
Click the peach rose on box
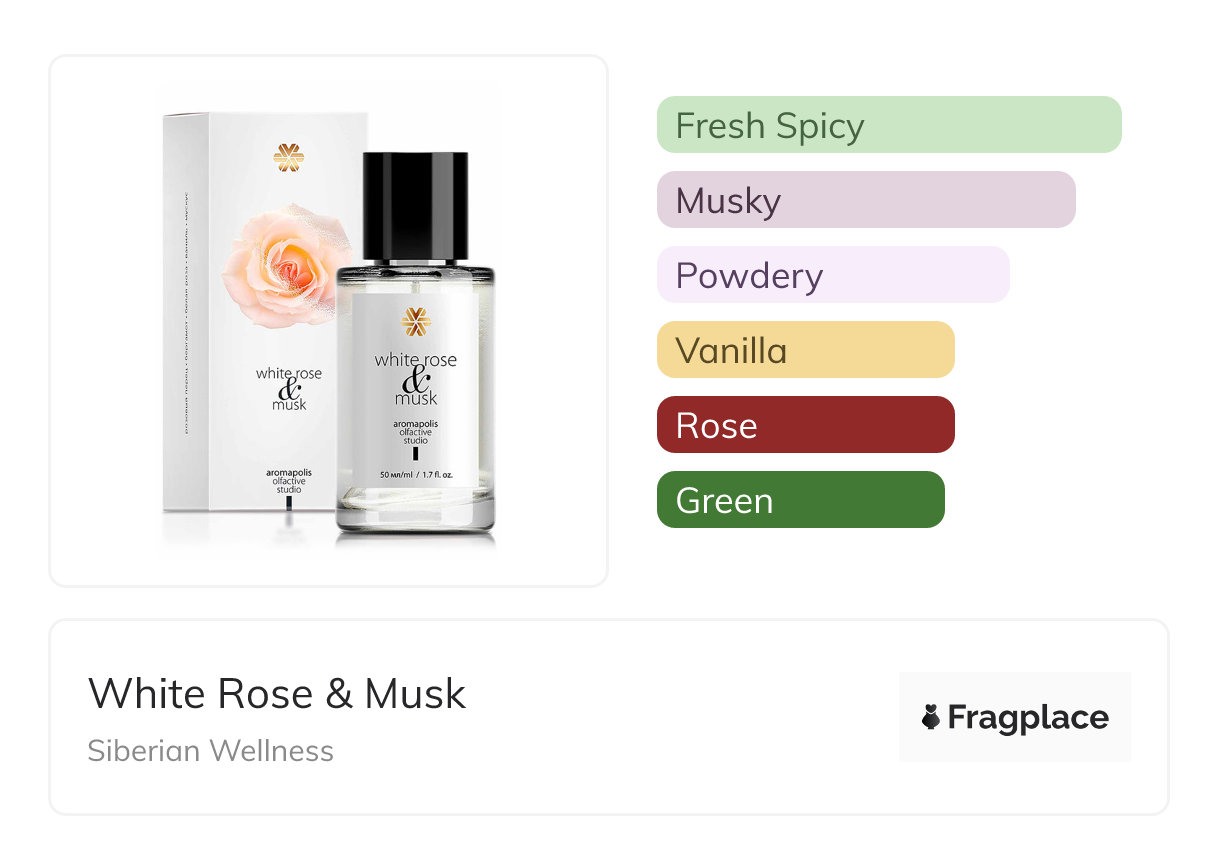coord(286,257)
